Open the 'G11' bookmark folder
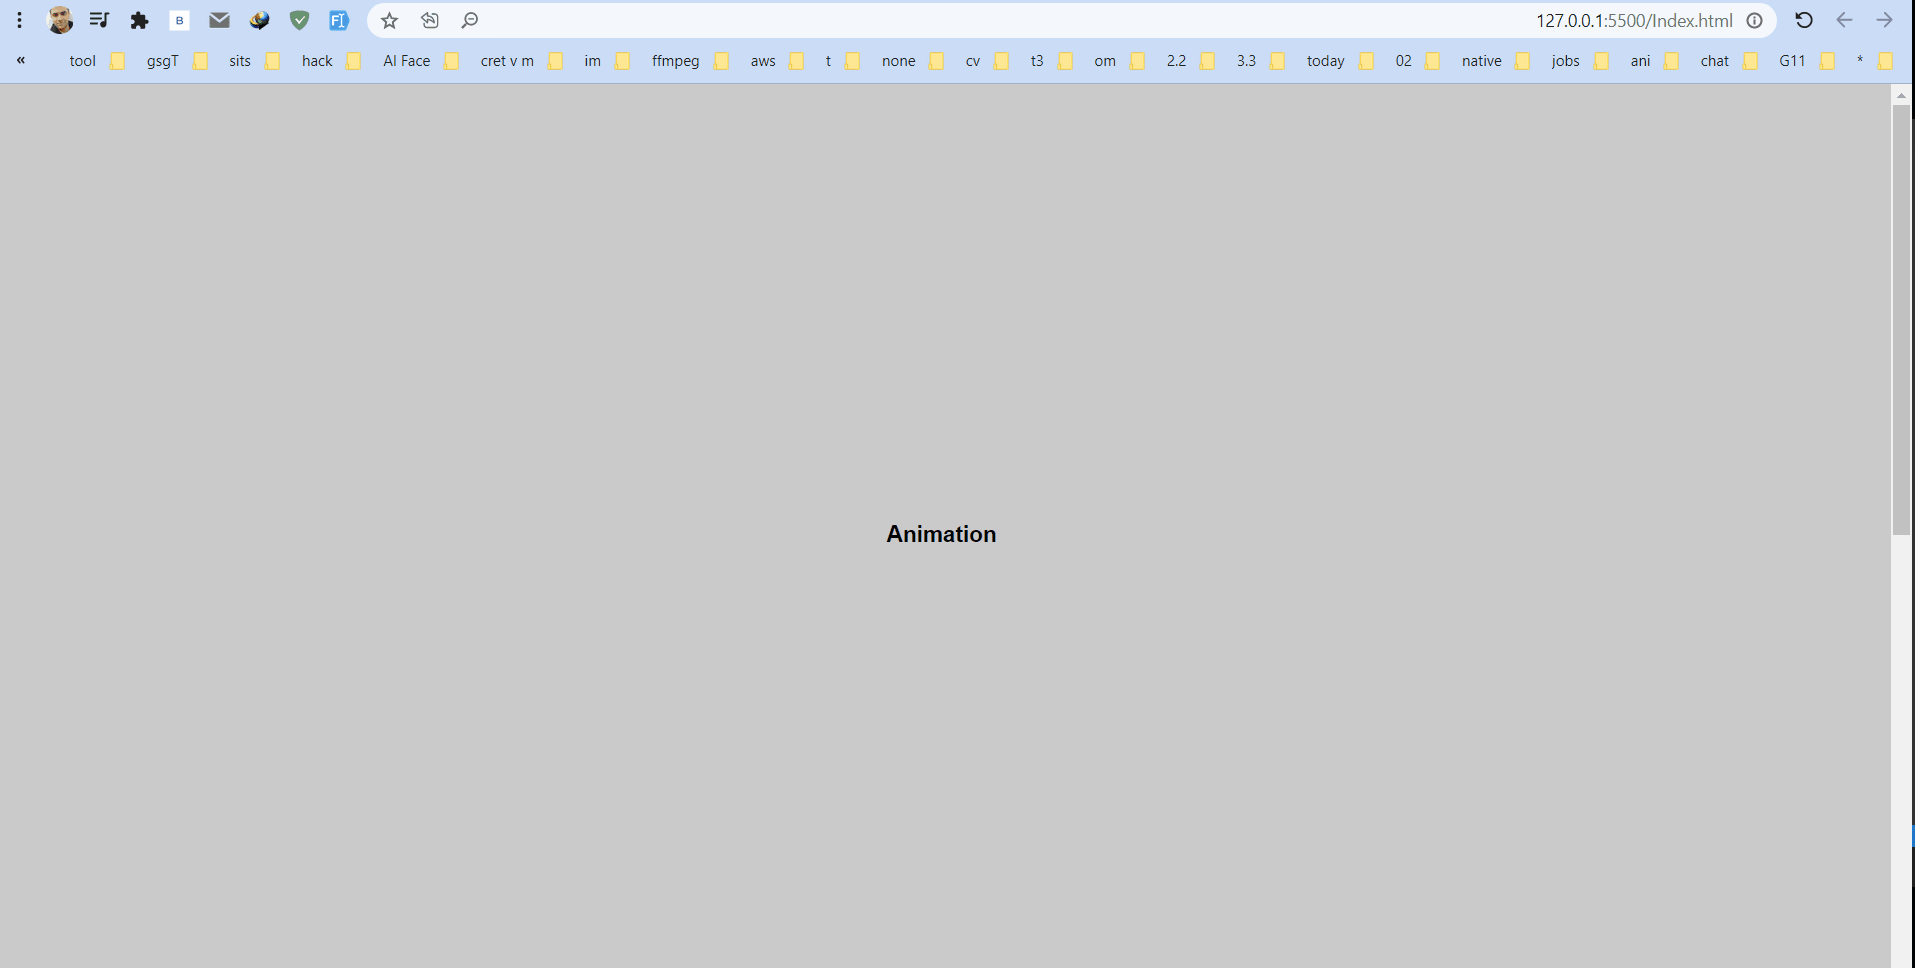This screenshot has width=1915, height=968. tap(1806, 61)
